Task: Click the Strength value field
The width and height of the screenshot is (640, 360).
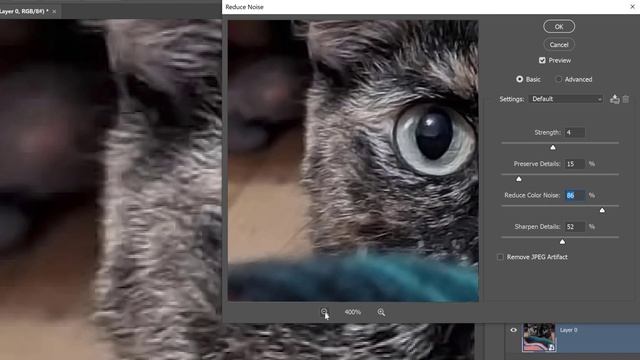Action: pyautogui.click(x=575, y=133)
